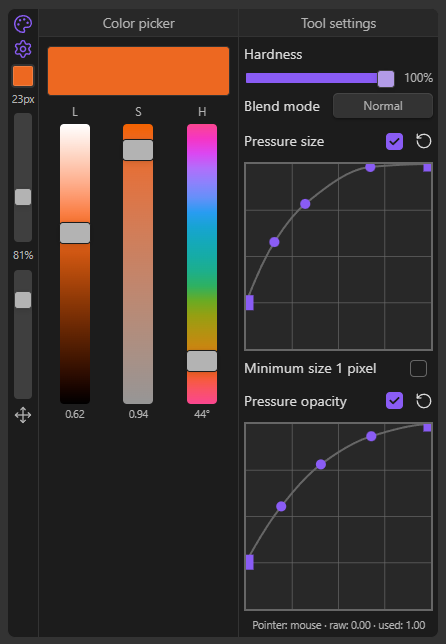Click the large orange color preview bar
The height and width of the screenshot is (644, 446).
[x=138, y=71]
